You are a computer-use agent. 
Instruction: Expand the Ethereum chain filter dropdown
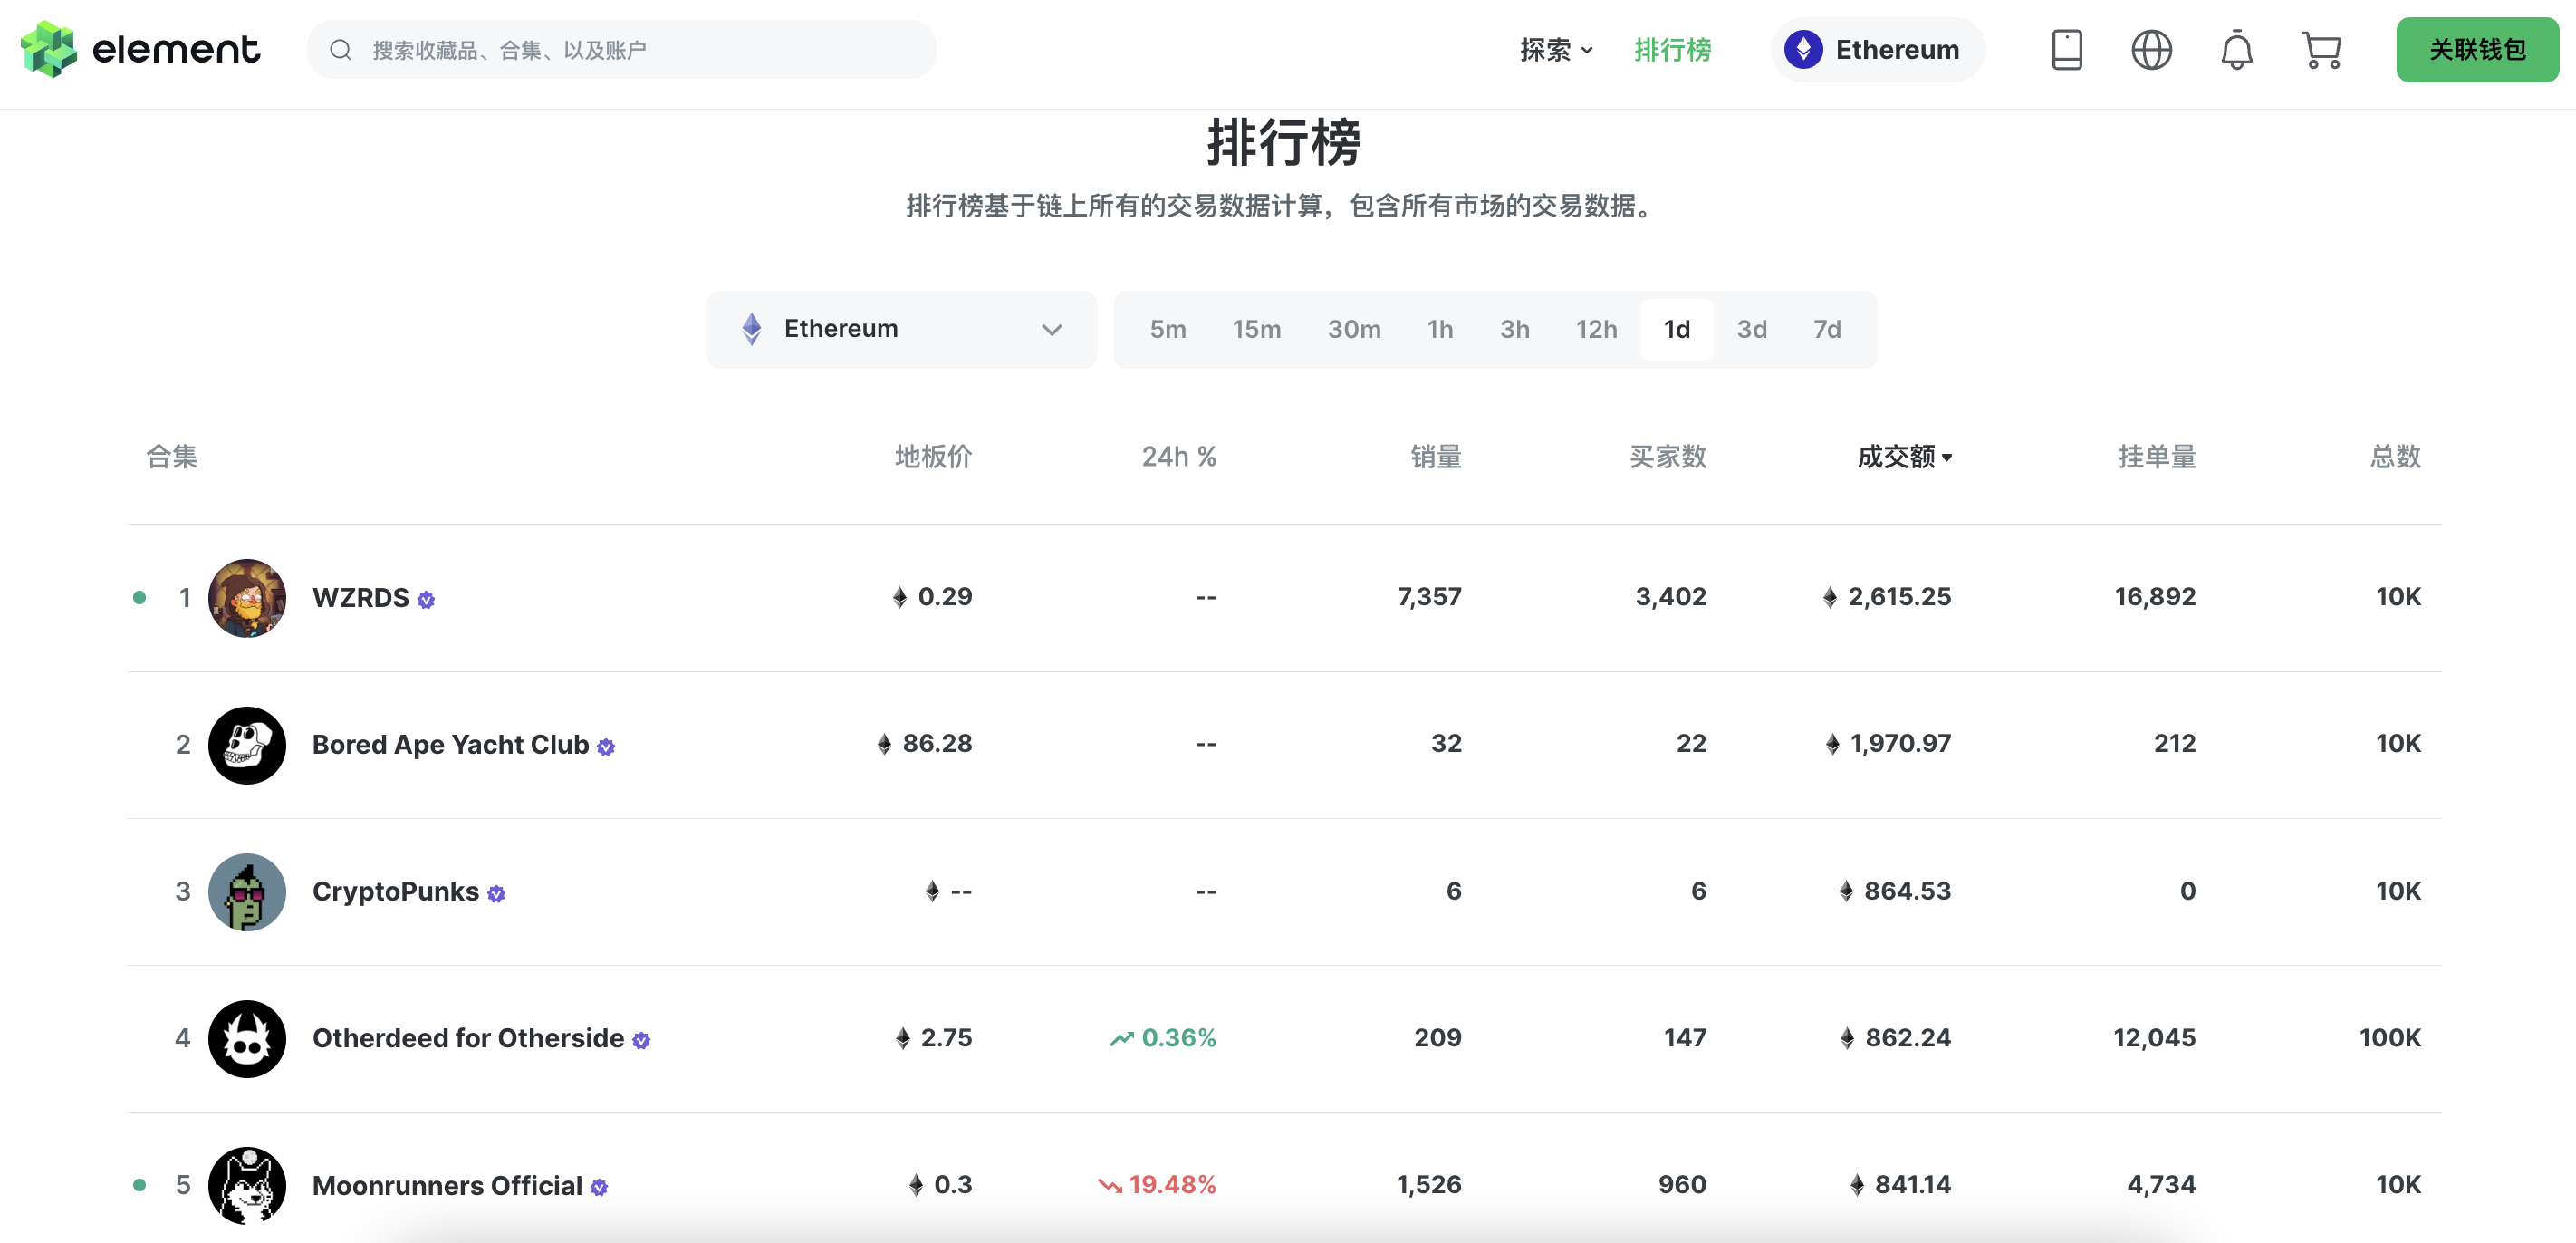tap(901, 329)
